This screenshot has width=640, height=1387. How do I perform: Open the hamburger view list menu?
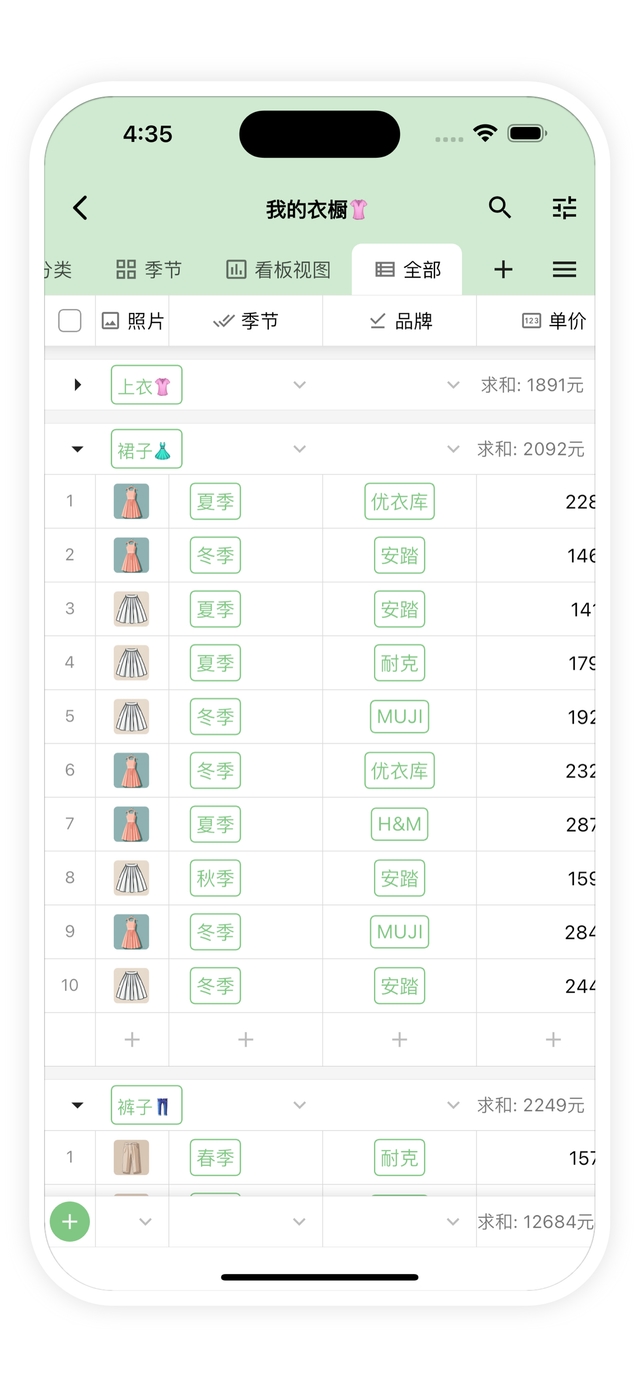[x=565, y=269]
